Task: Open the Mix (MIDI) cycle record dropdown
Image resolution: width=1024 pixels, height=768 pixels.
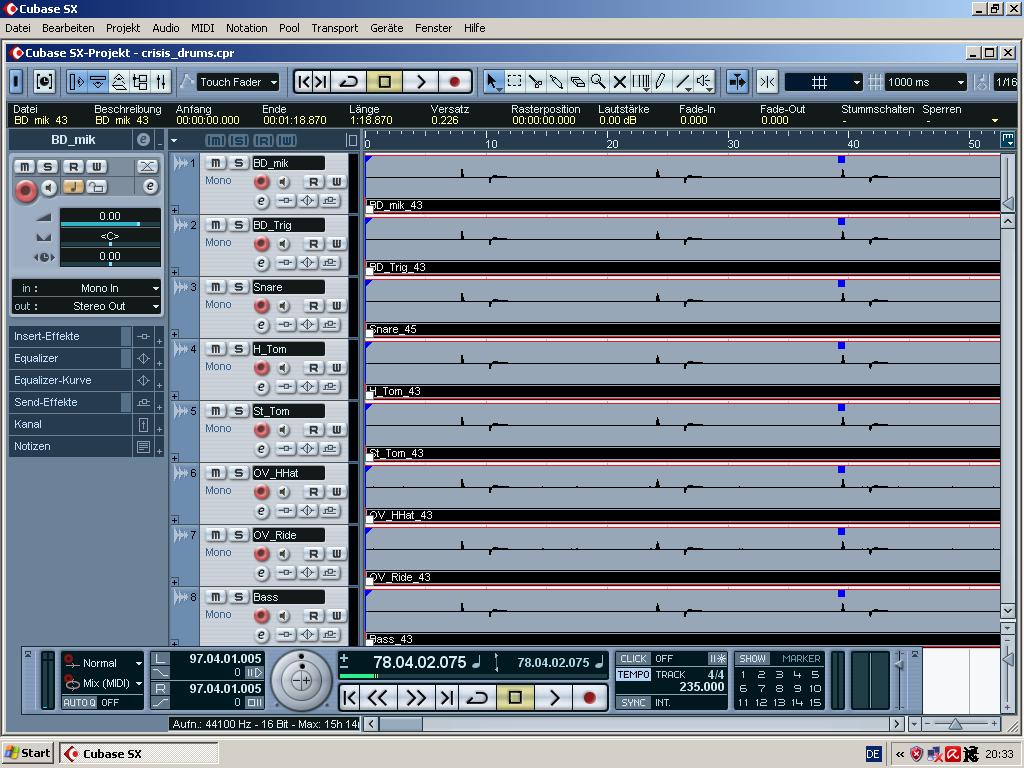Action: click(x=103, y=683)
